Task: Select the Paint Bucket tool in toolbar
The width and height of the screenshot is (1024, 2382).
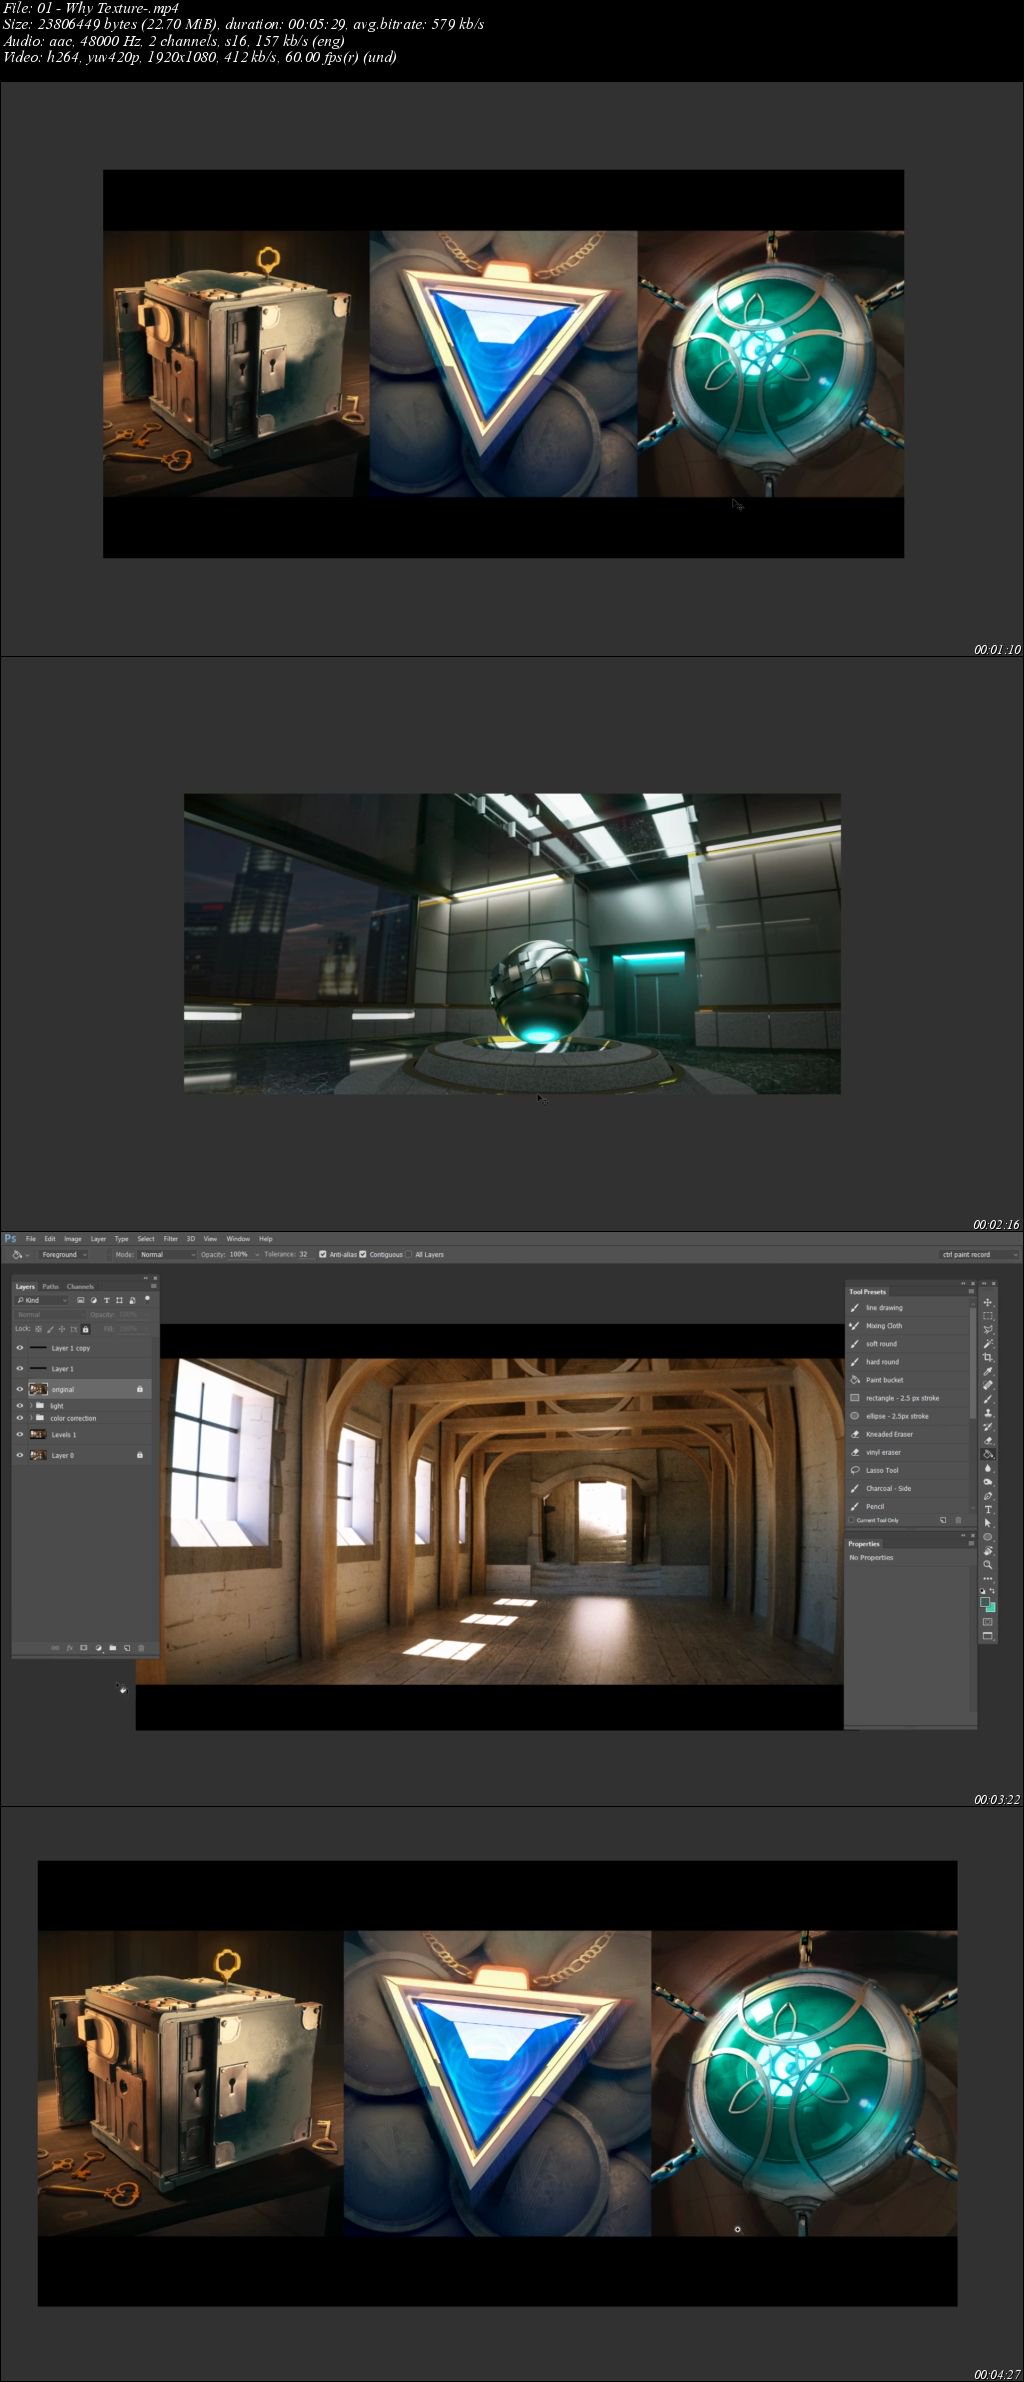Action: pos(988,1454)
